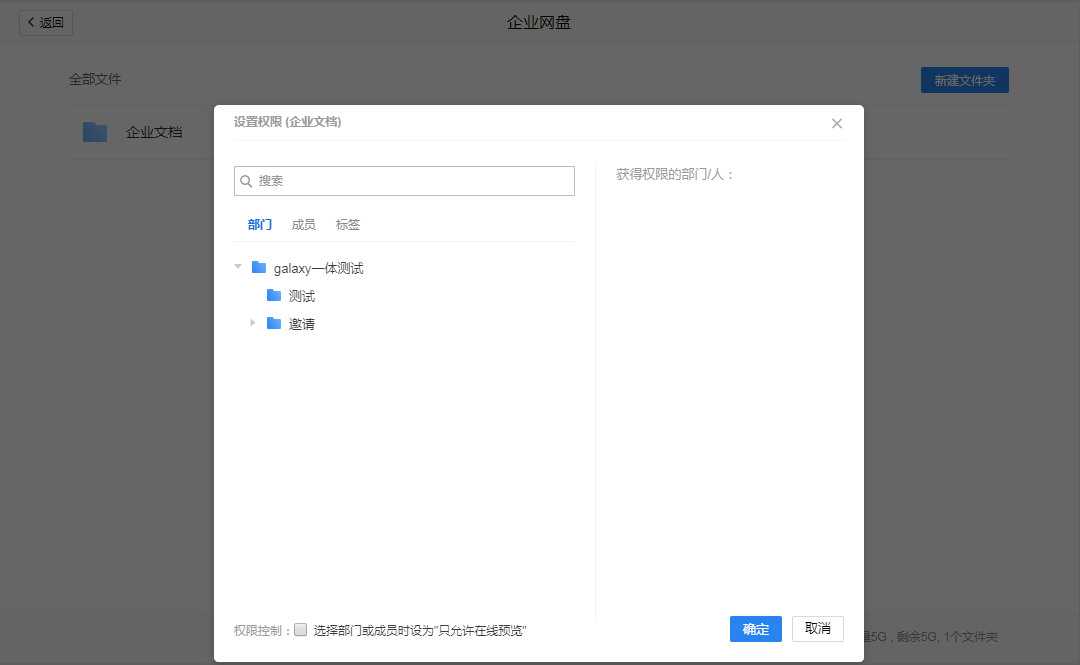Collapse the galaxy一体测试 tree node
1080x665 pixels.
click(x=238, y=267)
